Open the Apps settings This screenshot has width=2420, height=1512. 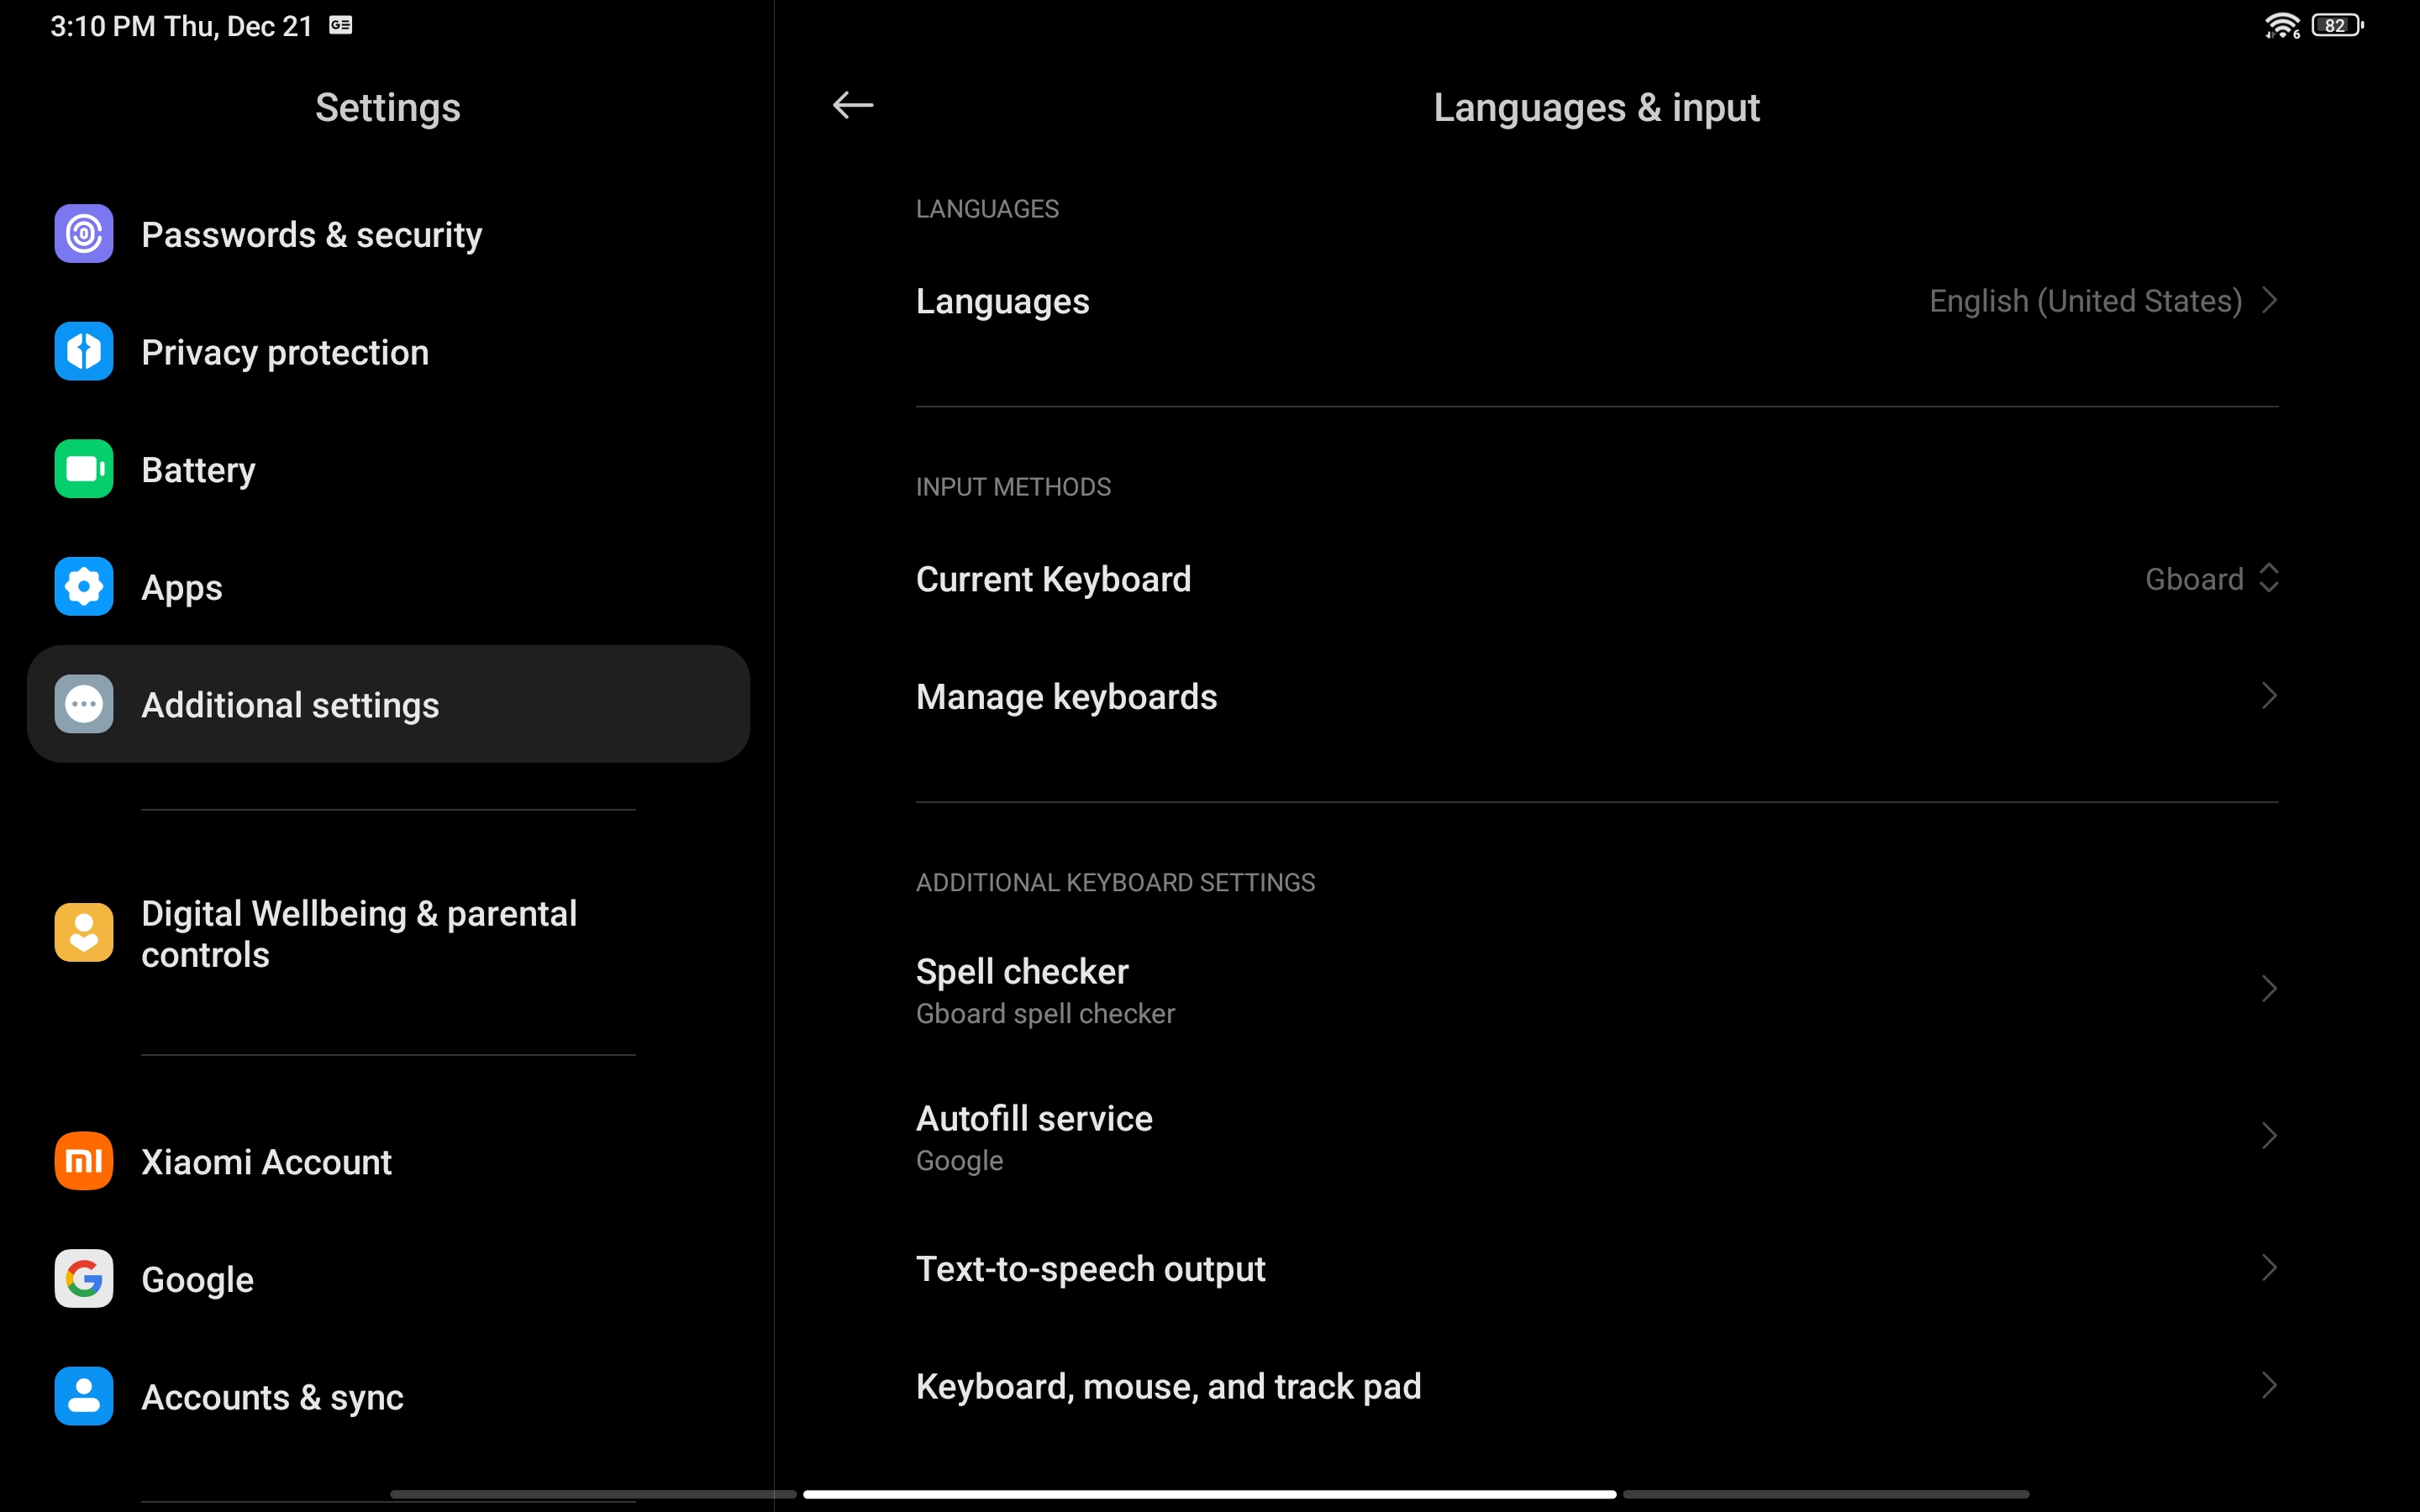388,587
